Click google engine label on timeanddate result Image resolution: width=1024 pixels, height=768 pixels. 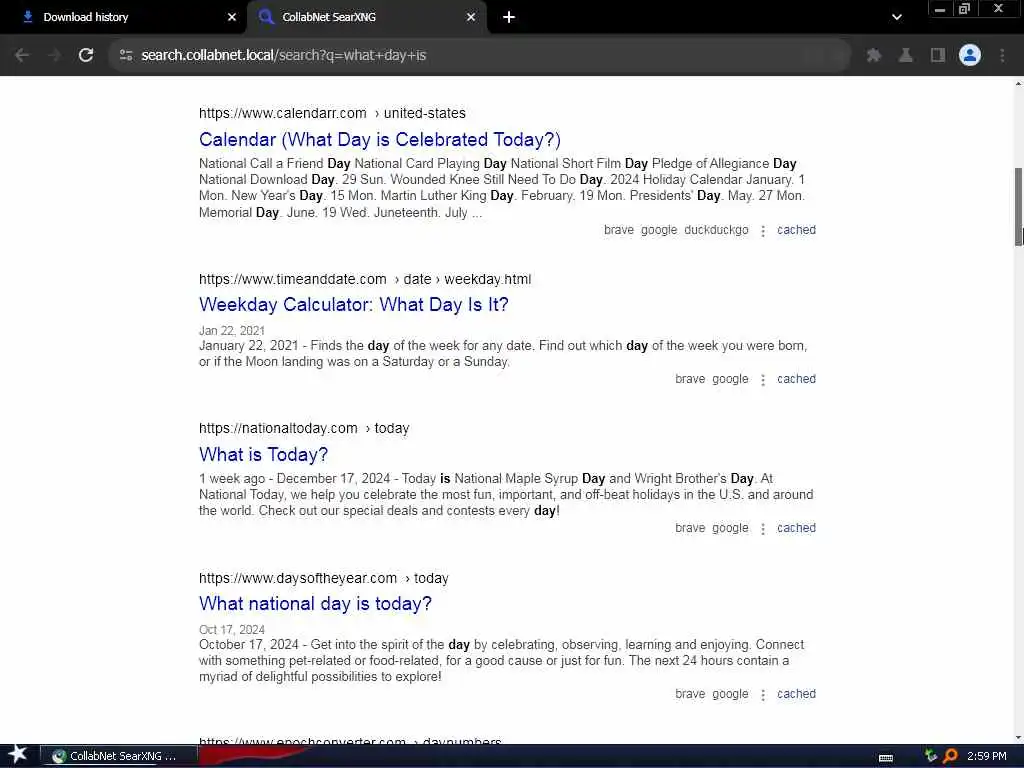pos(730,379)
